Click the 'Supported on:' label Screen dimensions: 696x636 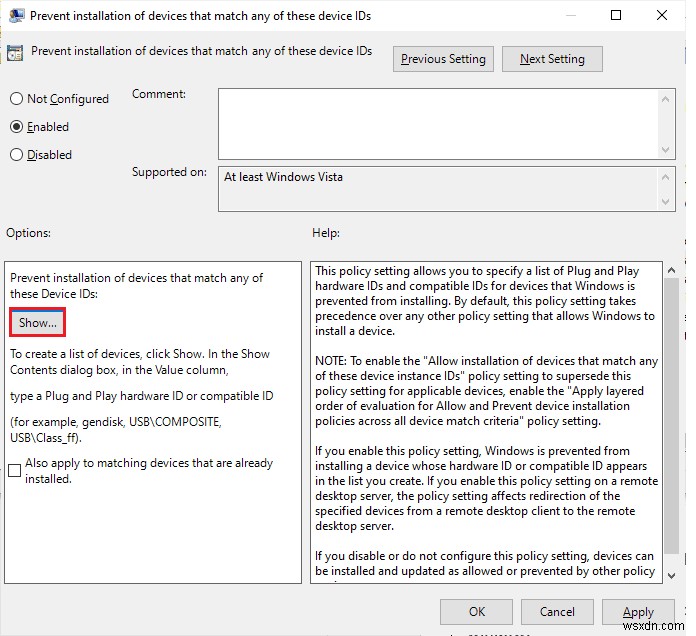point(169,172)
